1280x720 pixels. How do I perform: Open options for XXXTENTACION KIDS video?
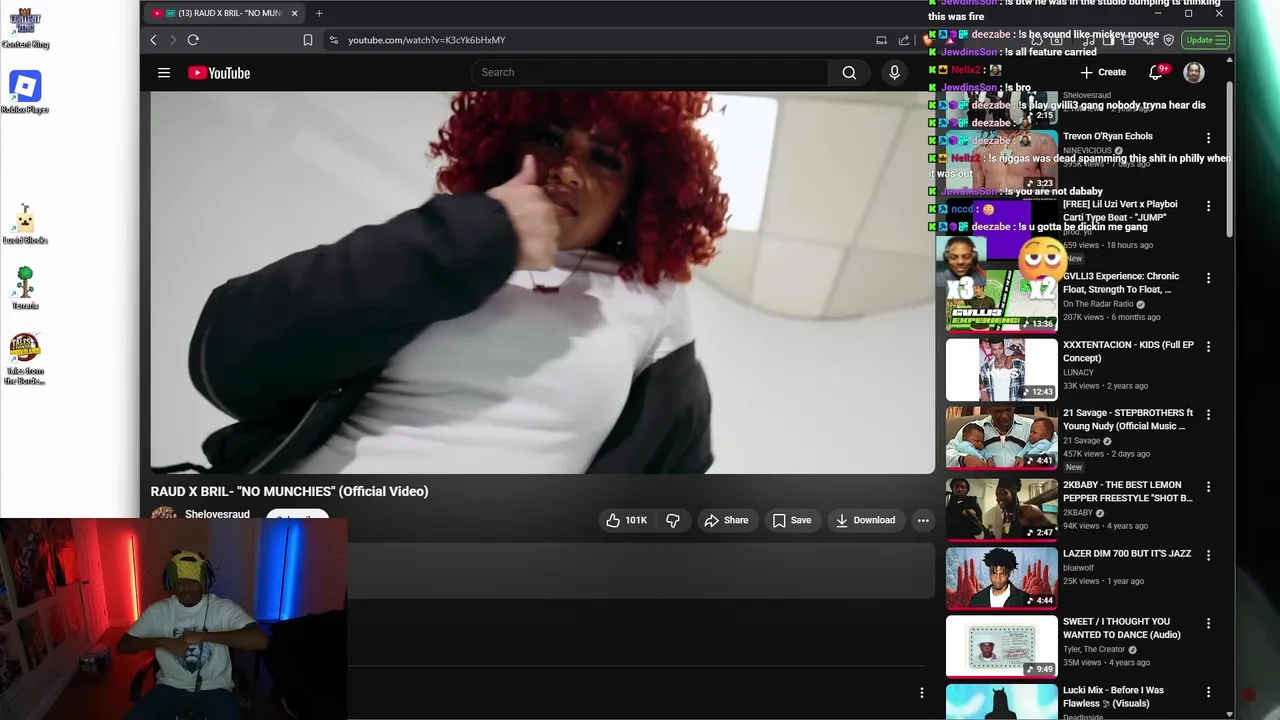click(x=1208, y=347)
